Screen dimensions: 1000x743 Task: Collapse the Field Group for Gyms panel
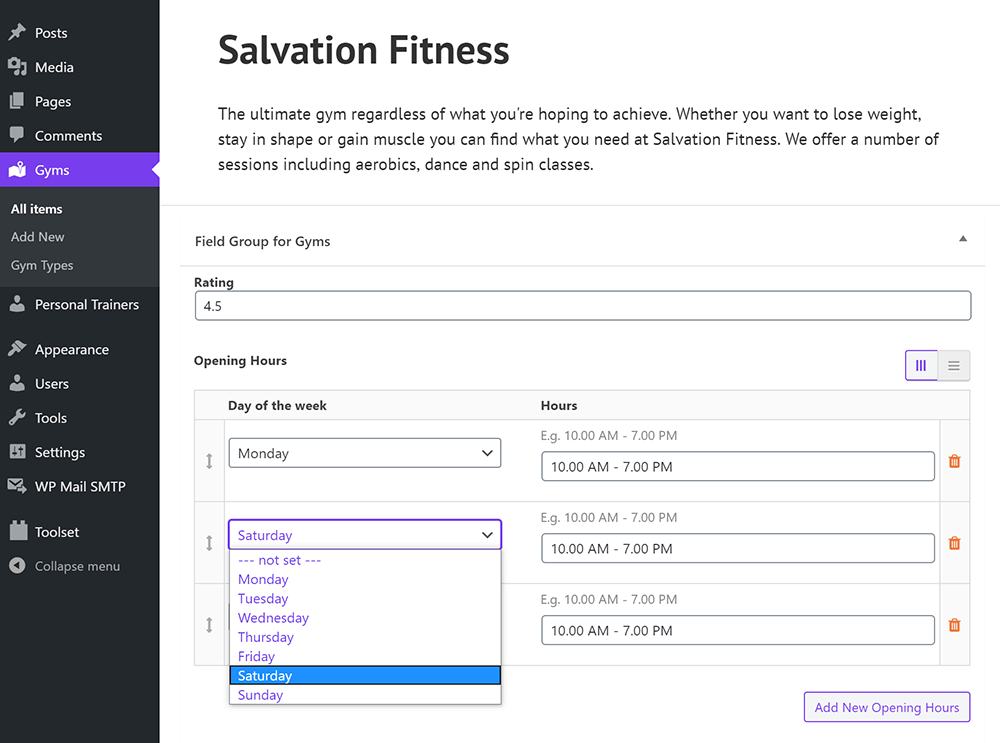click(962, 238)
